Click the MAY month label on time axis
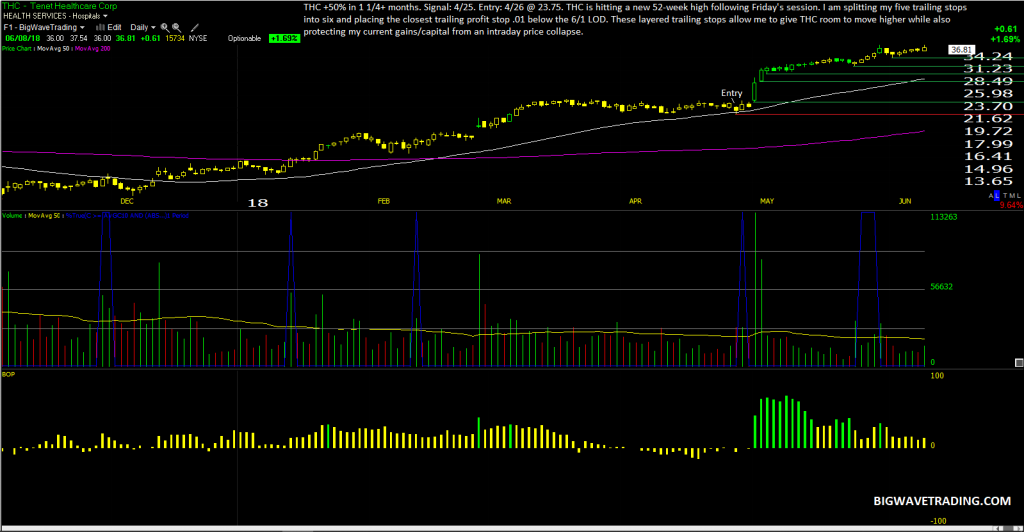The height and width of the screenshot is (532, 1024). pos(767,201)
